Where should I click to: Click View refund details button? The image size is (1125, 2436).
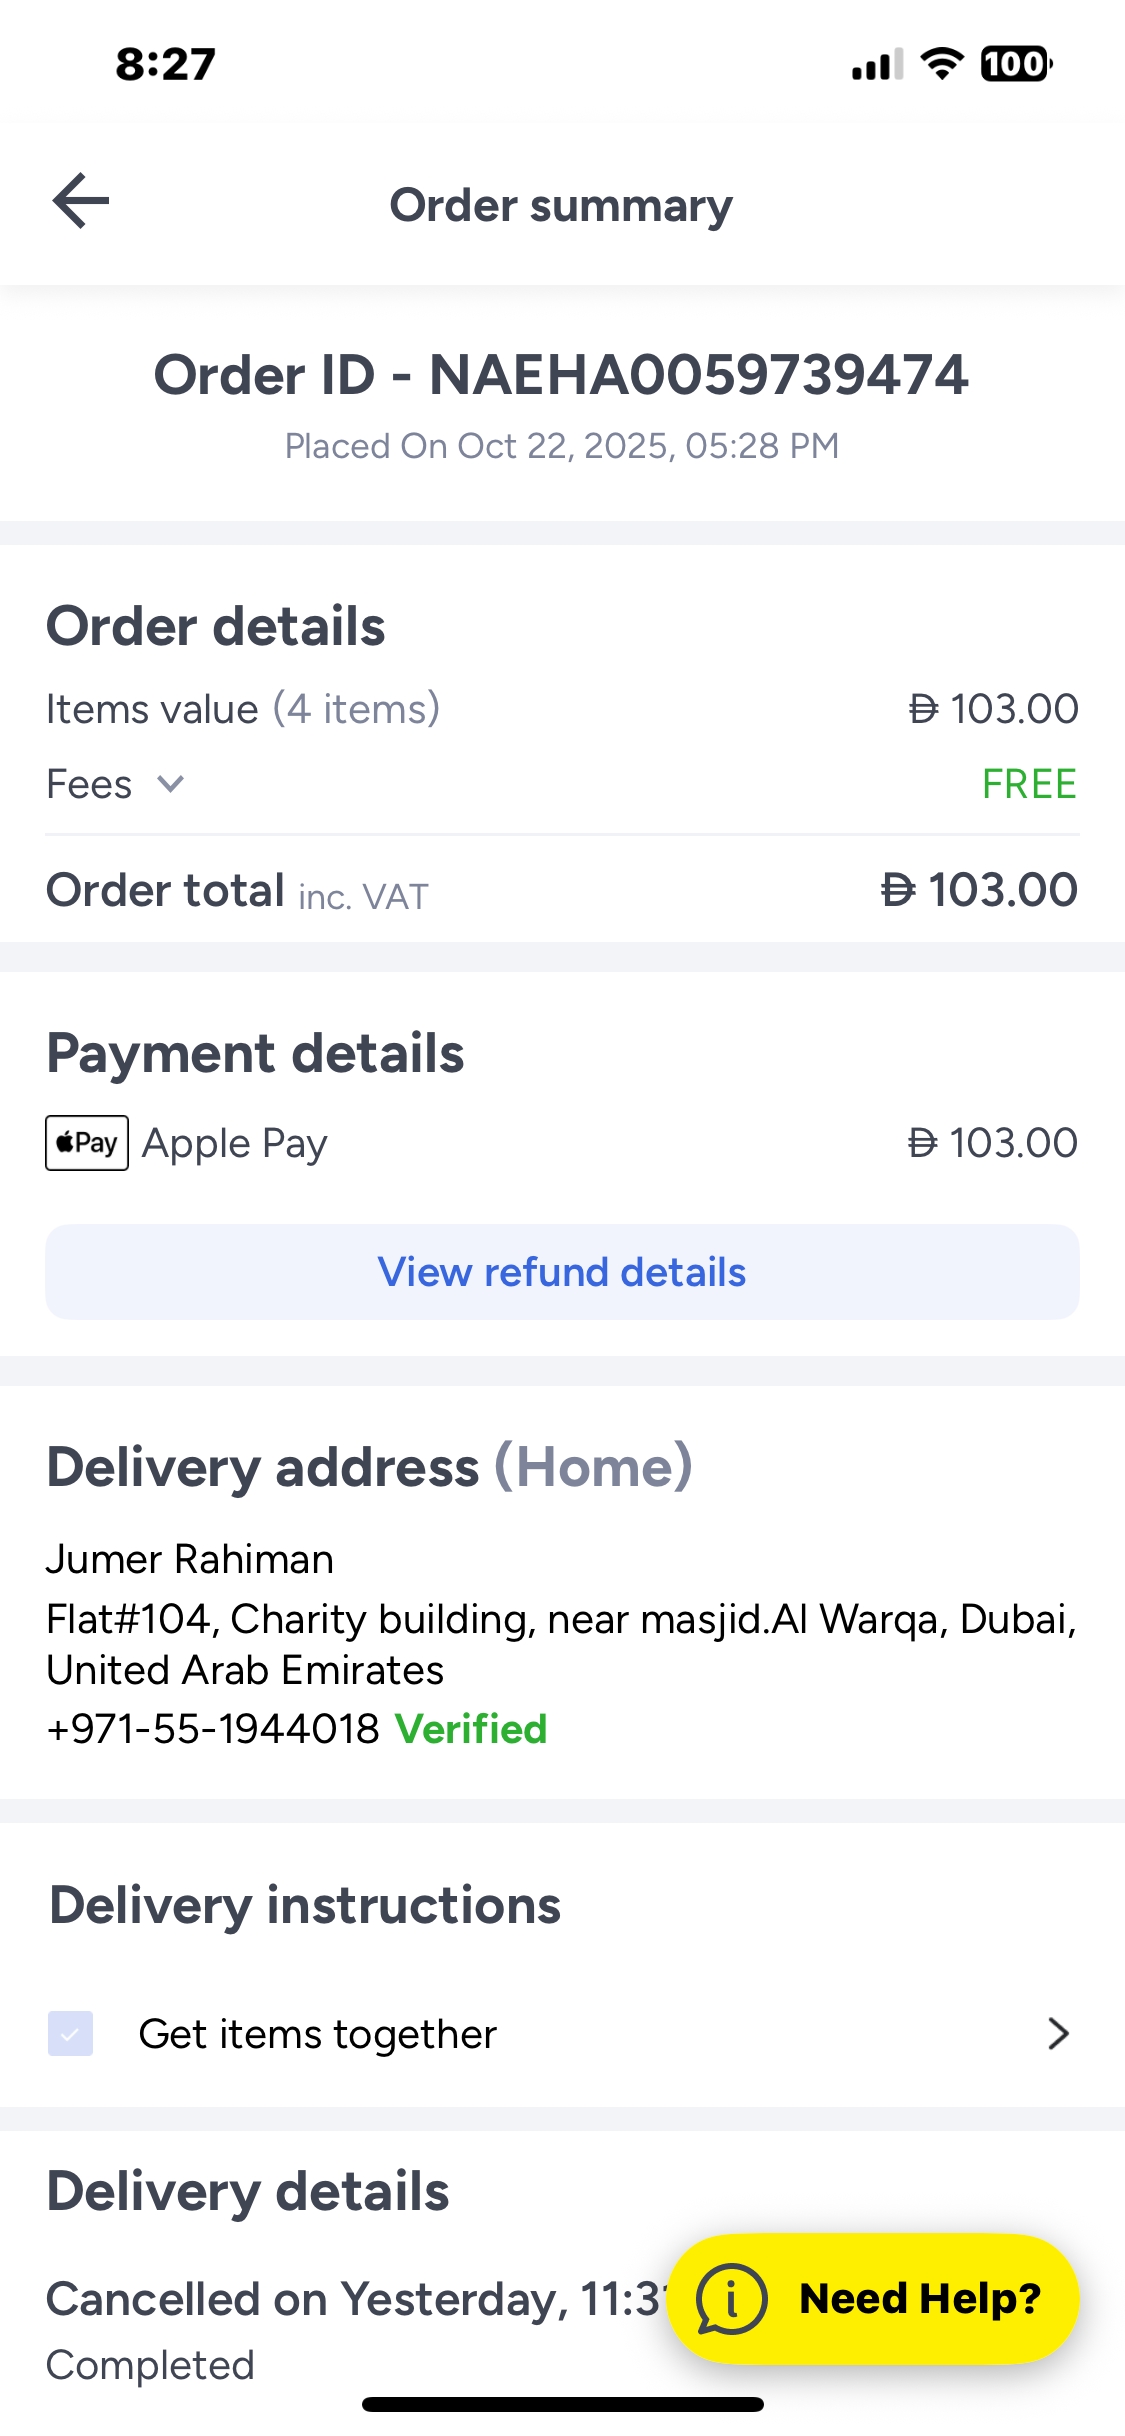[562, 1272]
